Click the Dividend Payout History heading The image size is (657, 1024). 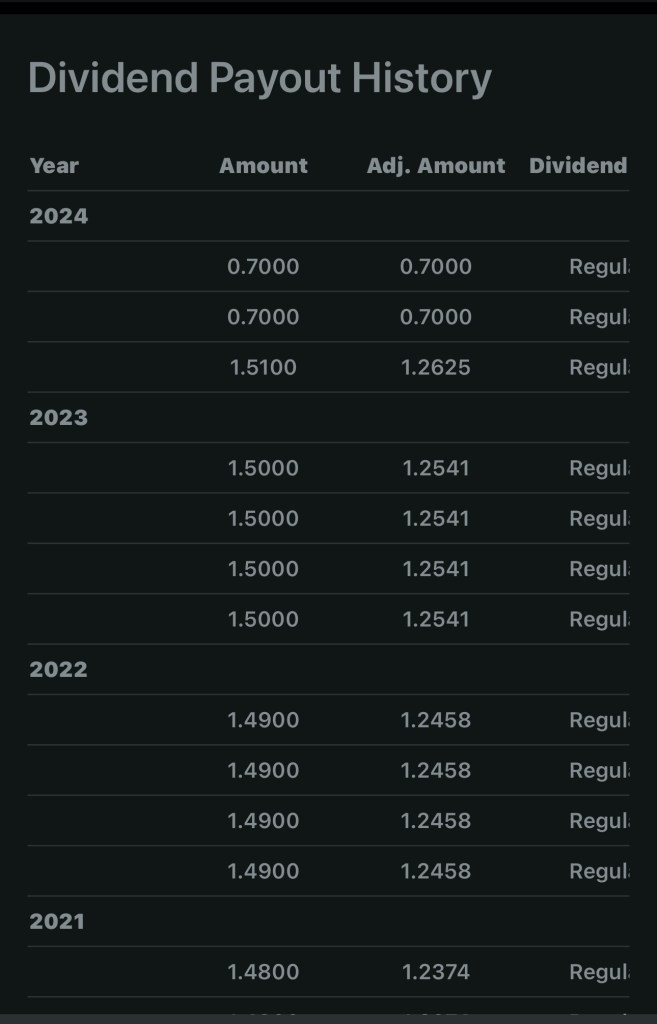coord(259,78)
